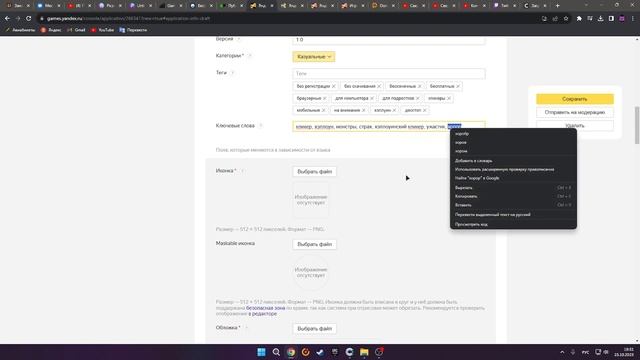Image resolution: width=640 pixels, height=360 pixels.
Task: Click the Удалить button
Action: tap(575, 126)
